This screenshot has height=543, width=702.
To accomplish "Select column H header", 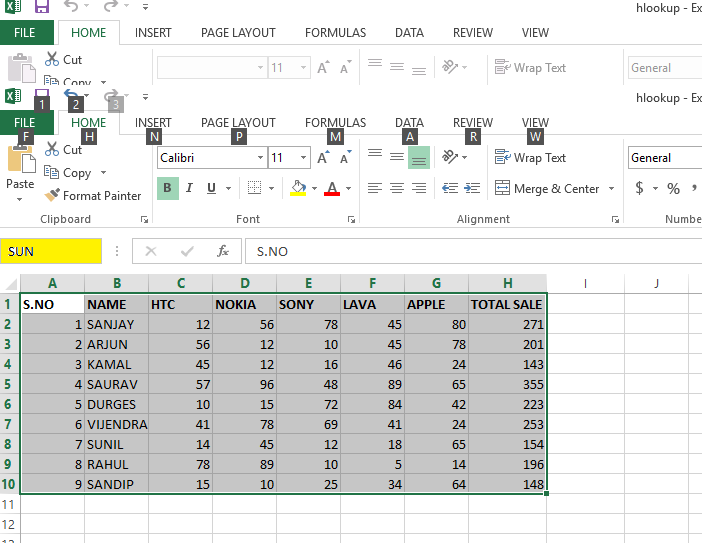I will tap(507, 283).
